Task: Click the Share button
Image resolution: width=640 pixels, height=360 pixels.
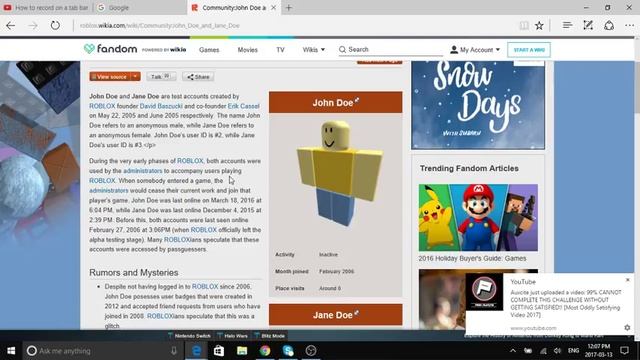Action: coord(198,77)
